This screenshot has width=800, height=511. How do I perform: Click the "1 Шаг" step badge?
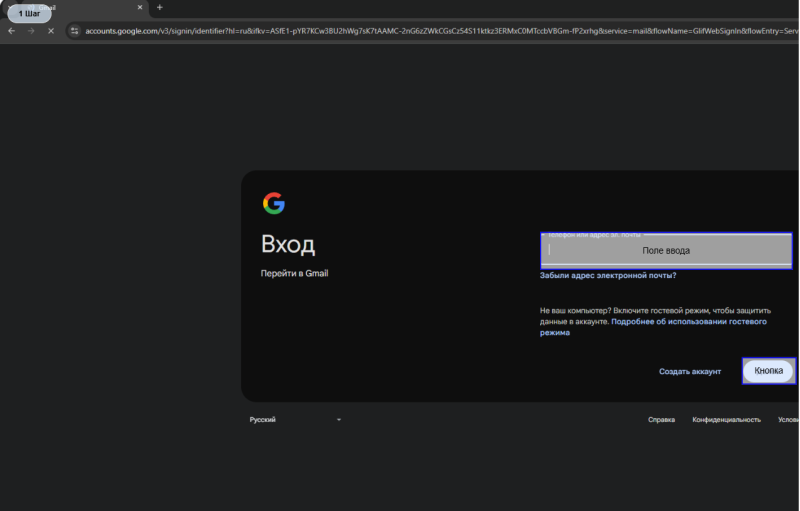[29, 14]
